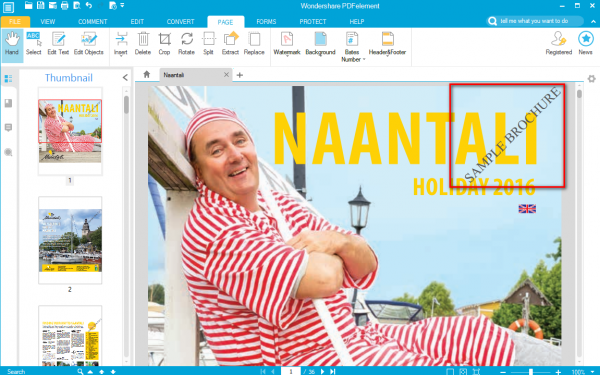Activate the Select text tool
Screen dimensions: 600x375
(34, 45)
